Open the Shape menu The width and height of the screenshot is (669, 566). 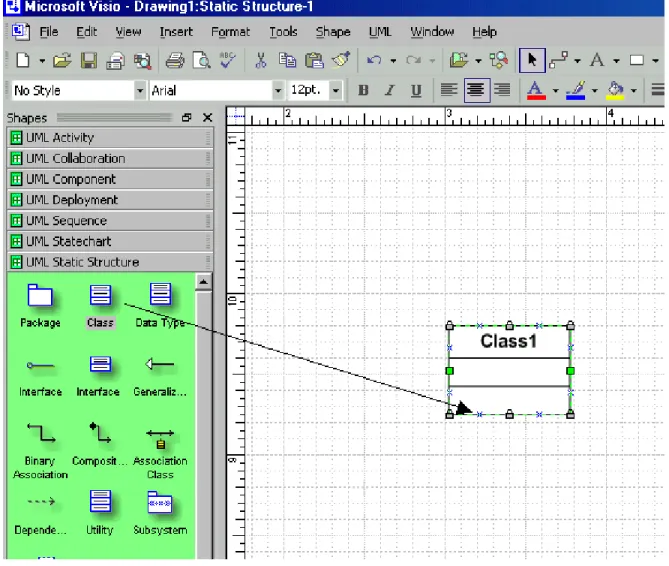(333, 32)
